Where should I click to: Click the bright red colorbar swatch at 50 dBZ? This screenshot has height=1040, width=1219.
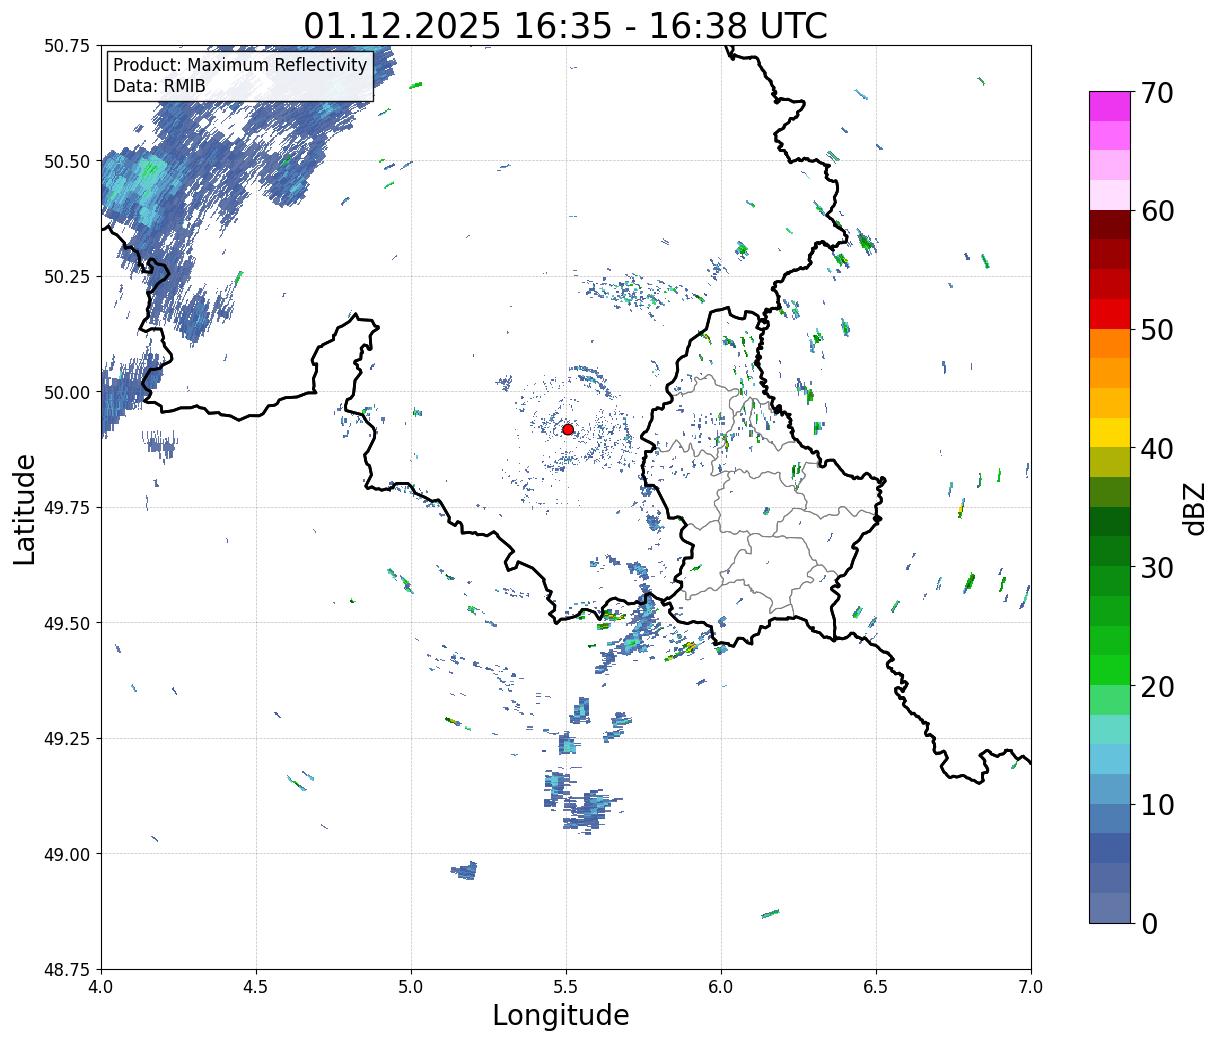(x=1110, y=314)
